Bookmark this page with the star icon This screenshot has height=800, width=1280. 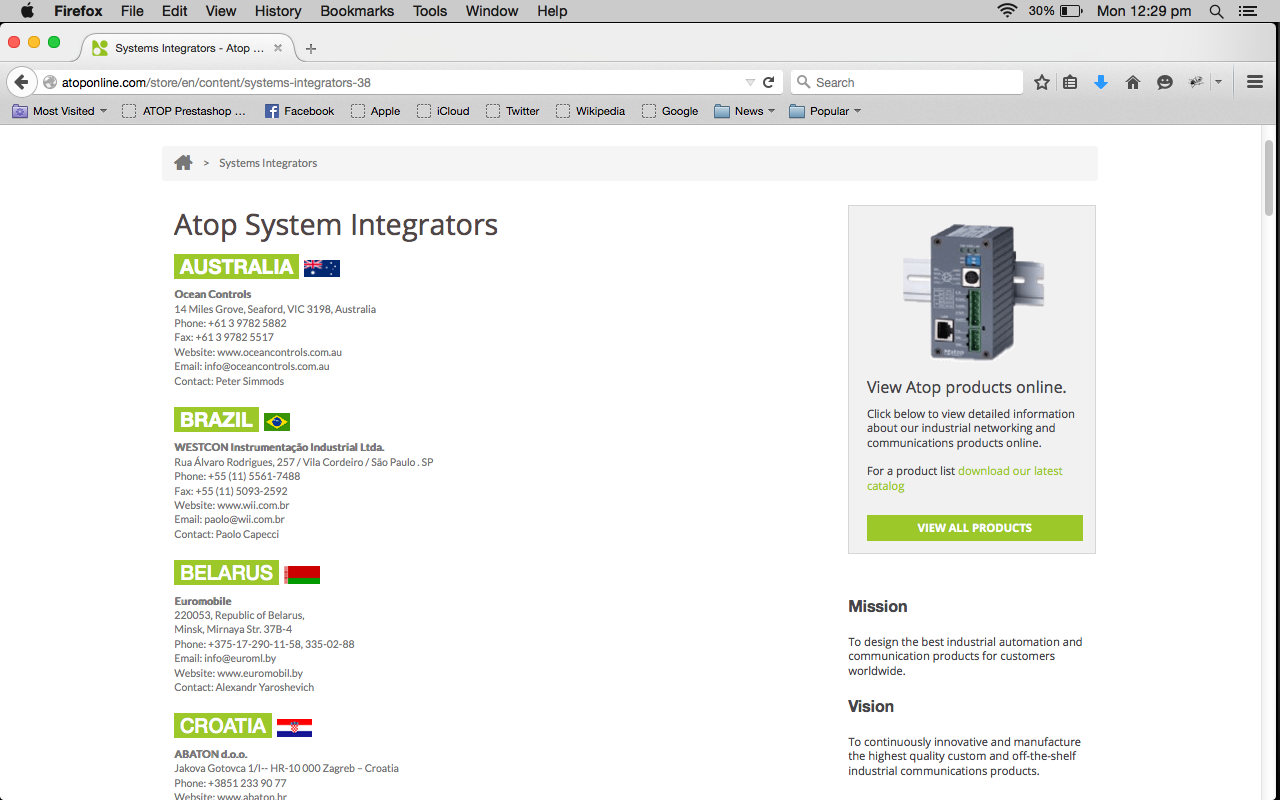[x=1042, y=82]
